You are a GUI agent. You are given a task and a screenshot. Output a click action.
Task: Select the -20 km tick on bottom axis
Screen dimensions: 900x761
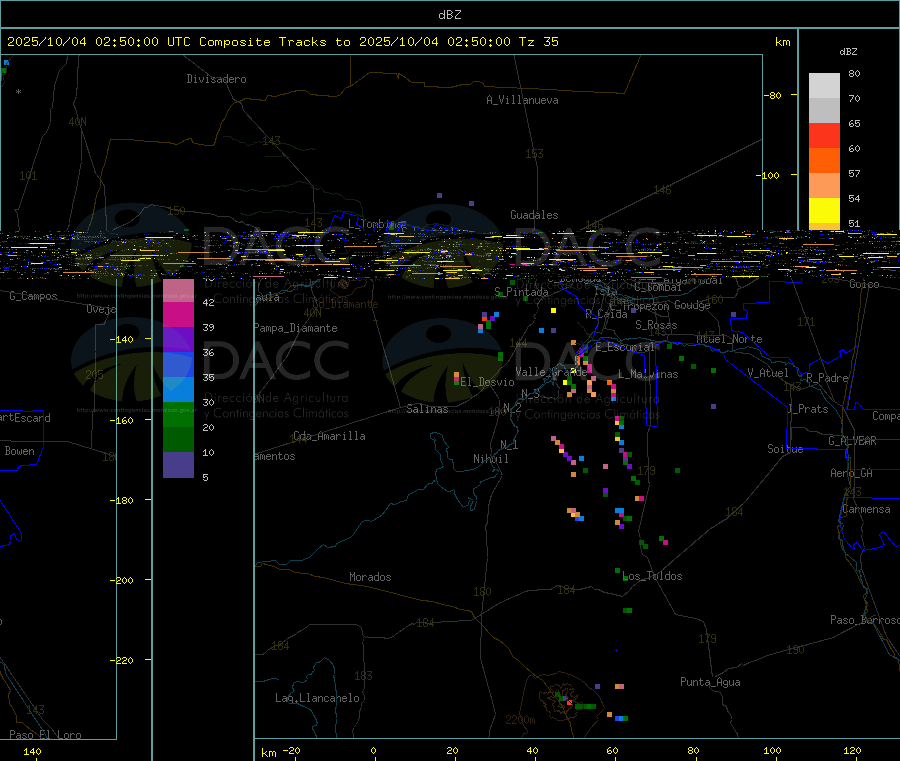[x=292, y=751]
